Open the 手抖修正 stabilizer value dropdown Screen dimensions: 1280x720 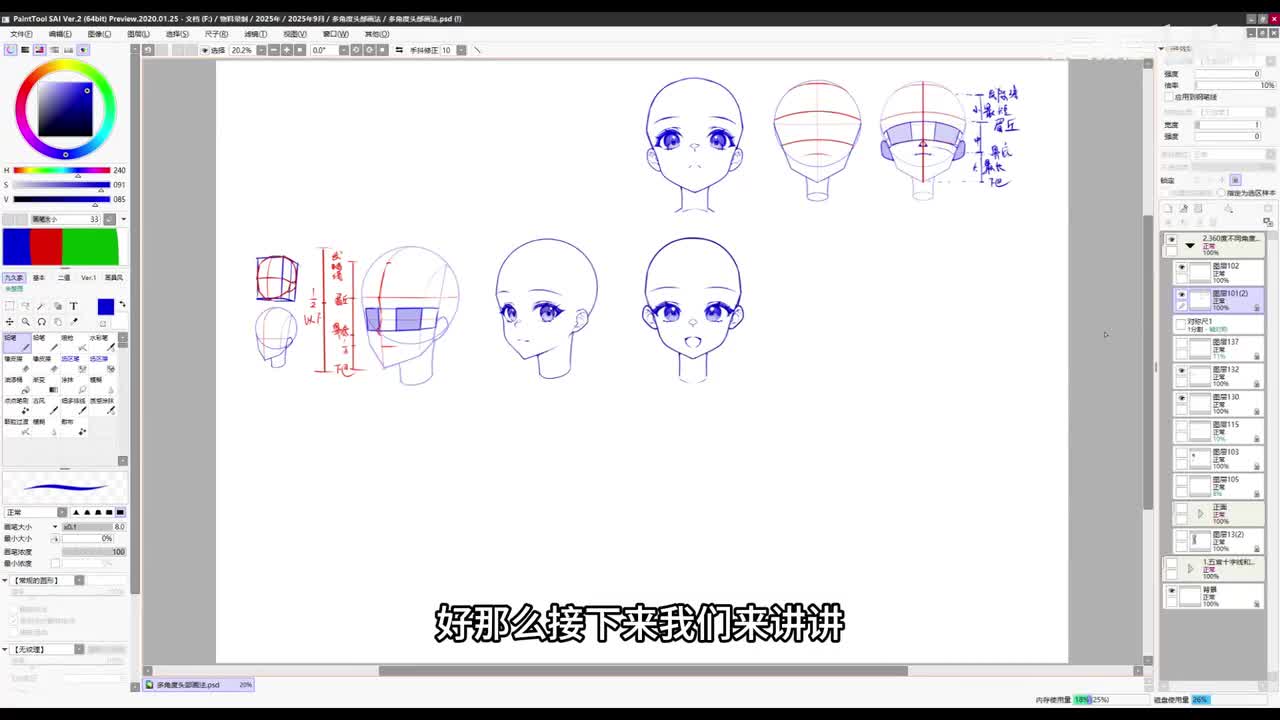pos(461,50)
